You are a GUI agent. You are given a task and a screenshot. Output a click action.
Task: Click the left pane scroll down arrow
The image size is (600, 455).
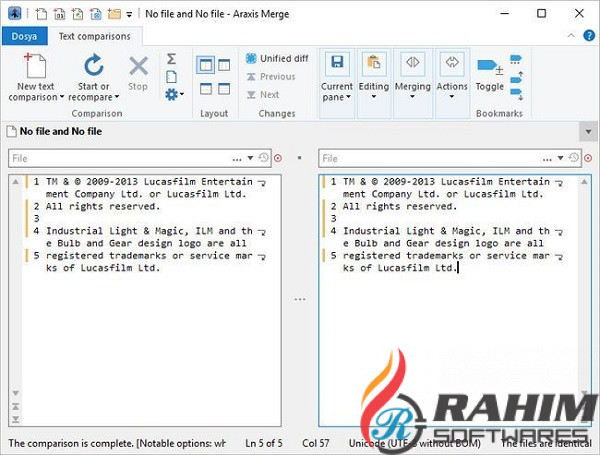click(15, 393)
